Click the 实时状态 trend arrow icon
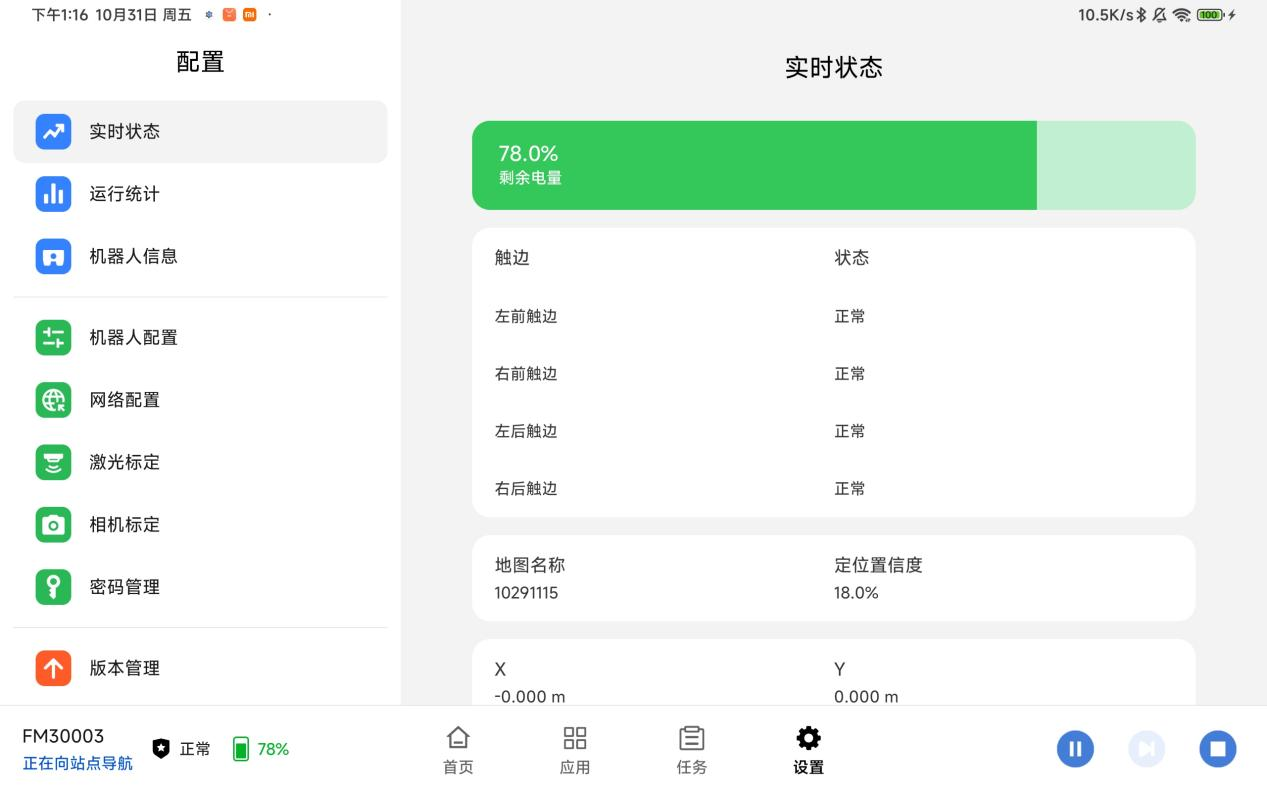This screenshot has height=792, width=1267. [53, 131]
